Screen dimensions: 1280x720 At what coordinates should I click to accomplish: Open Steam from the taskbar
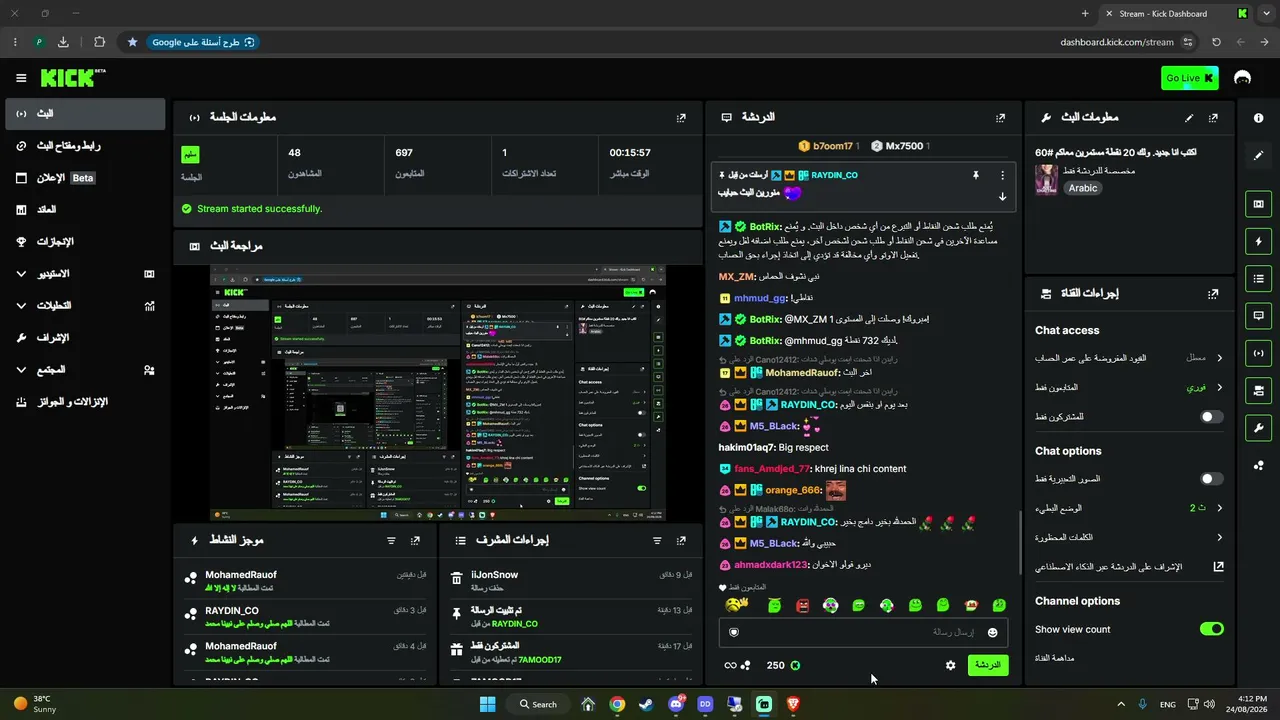click(647, 704)
